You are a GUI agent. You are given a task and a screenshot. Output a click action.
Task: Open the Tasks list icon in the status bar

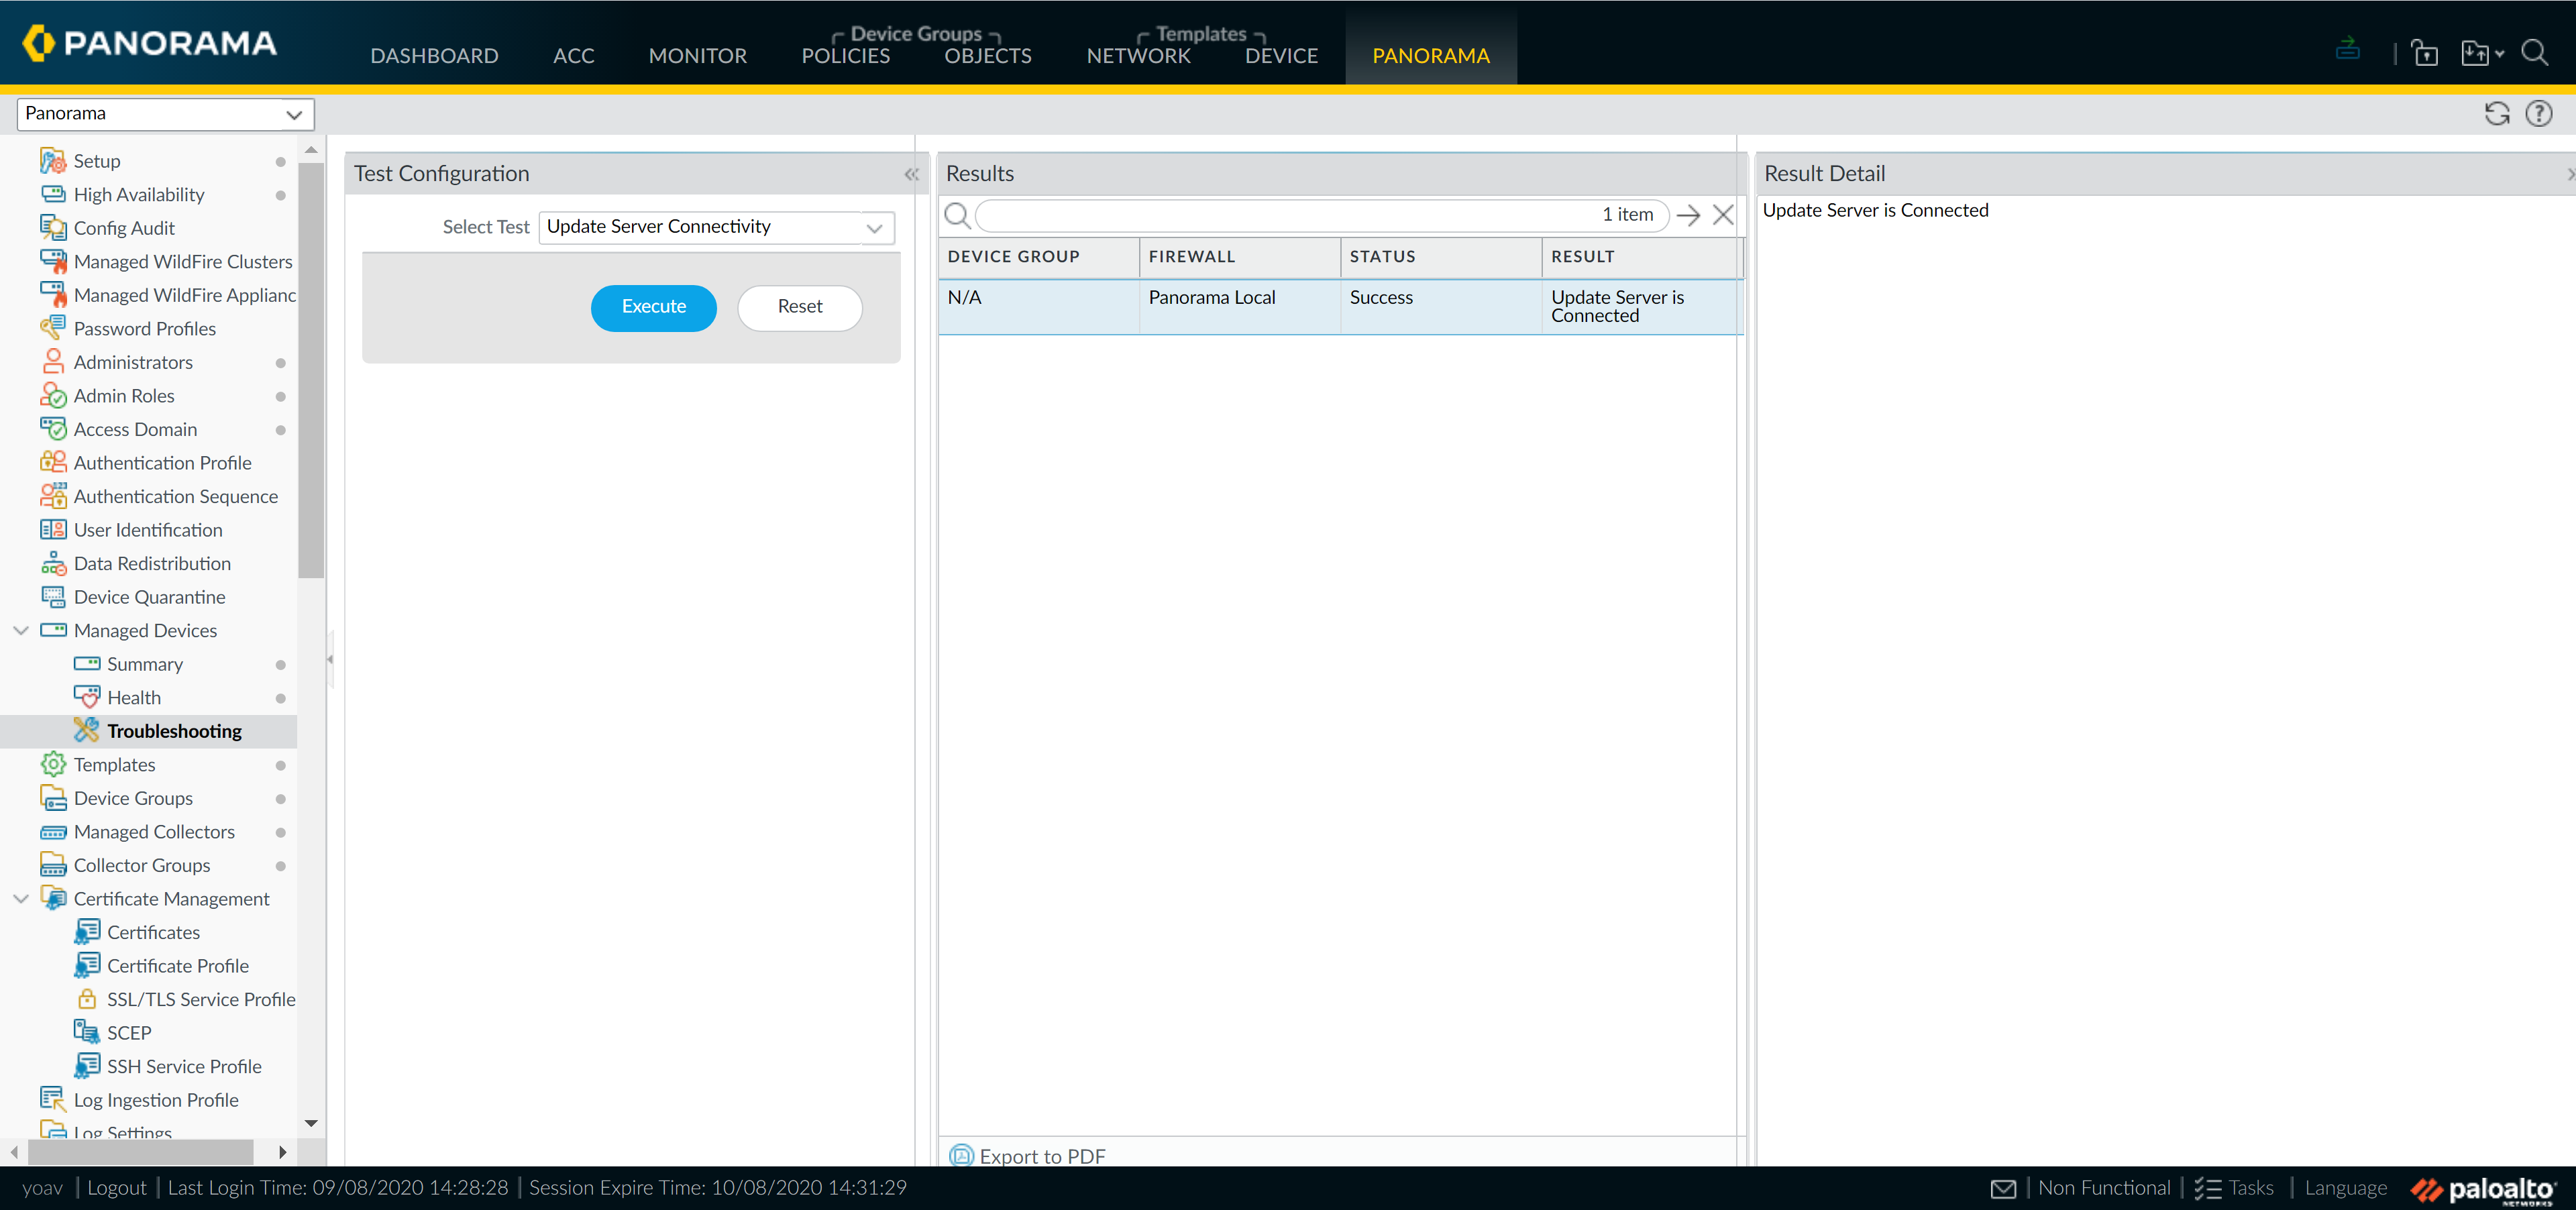coord(2207,1188)
